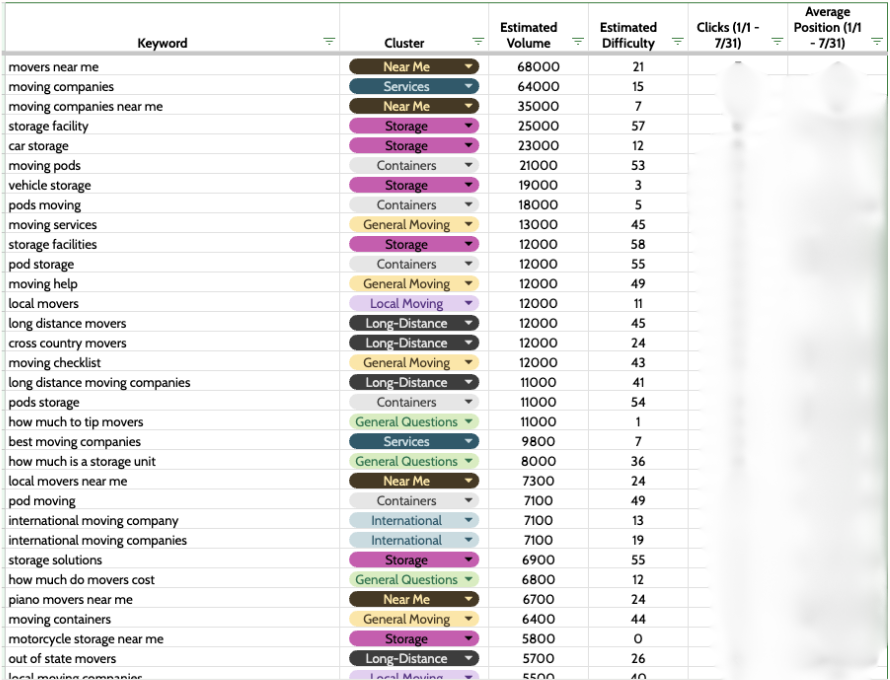Select the 'cross country movers' cell

[173, 343]
